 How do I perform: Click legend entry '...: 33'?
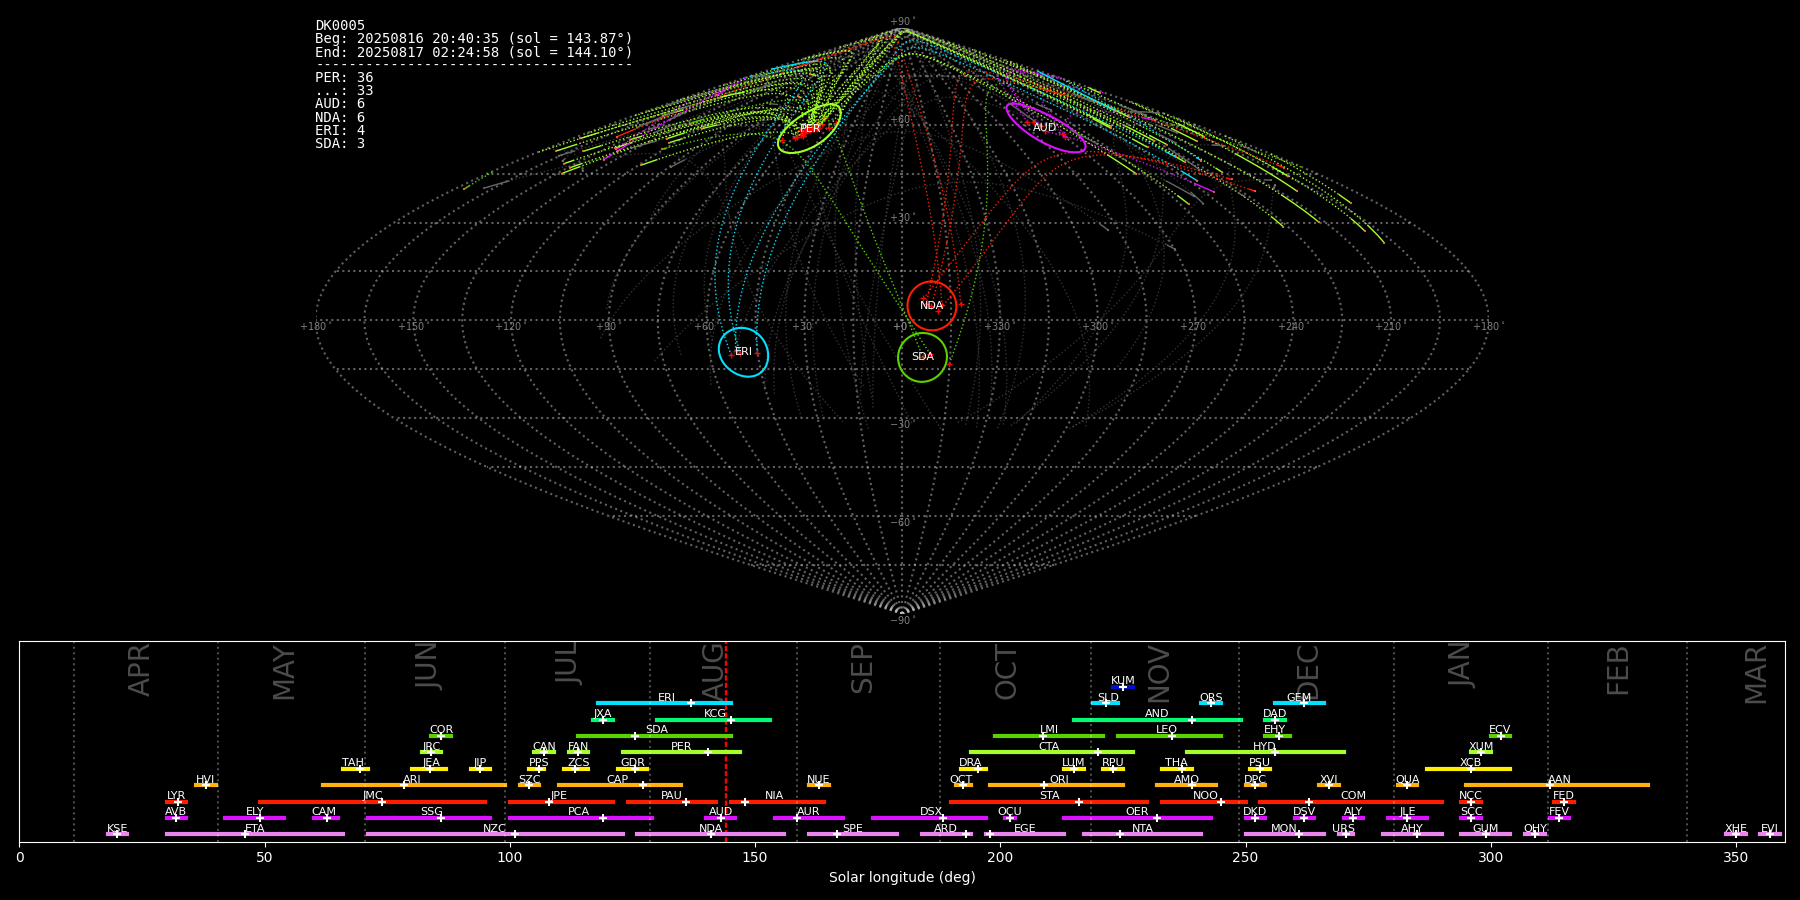344,91
